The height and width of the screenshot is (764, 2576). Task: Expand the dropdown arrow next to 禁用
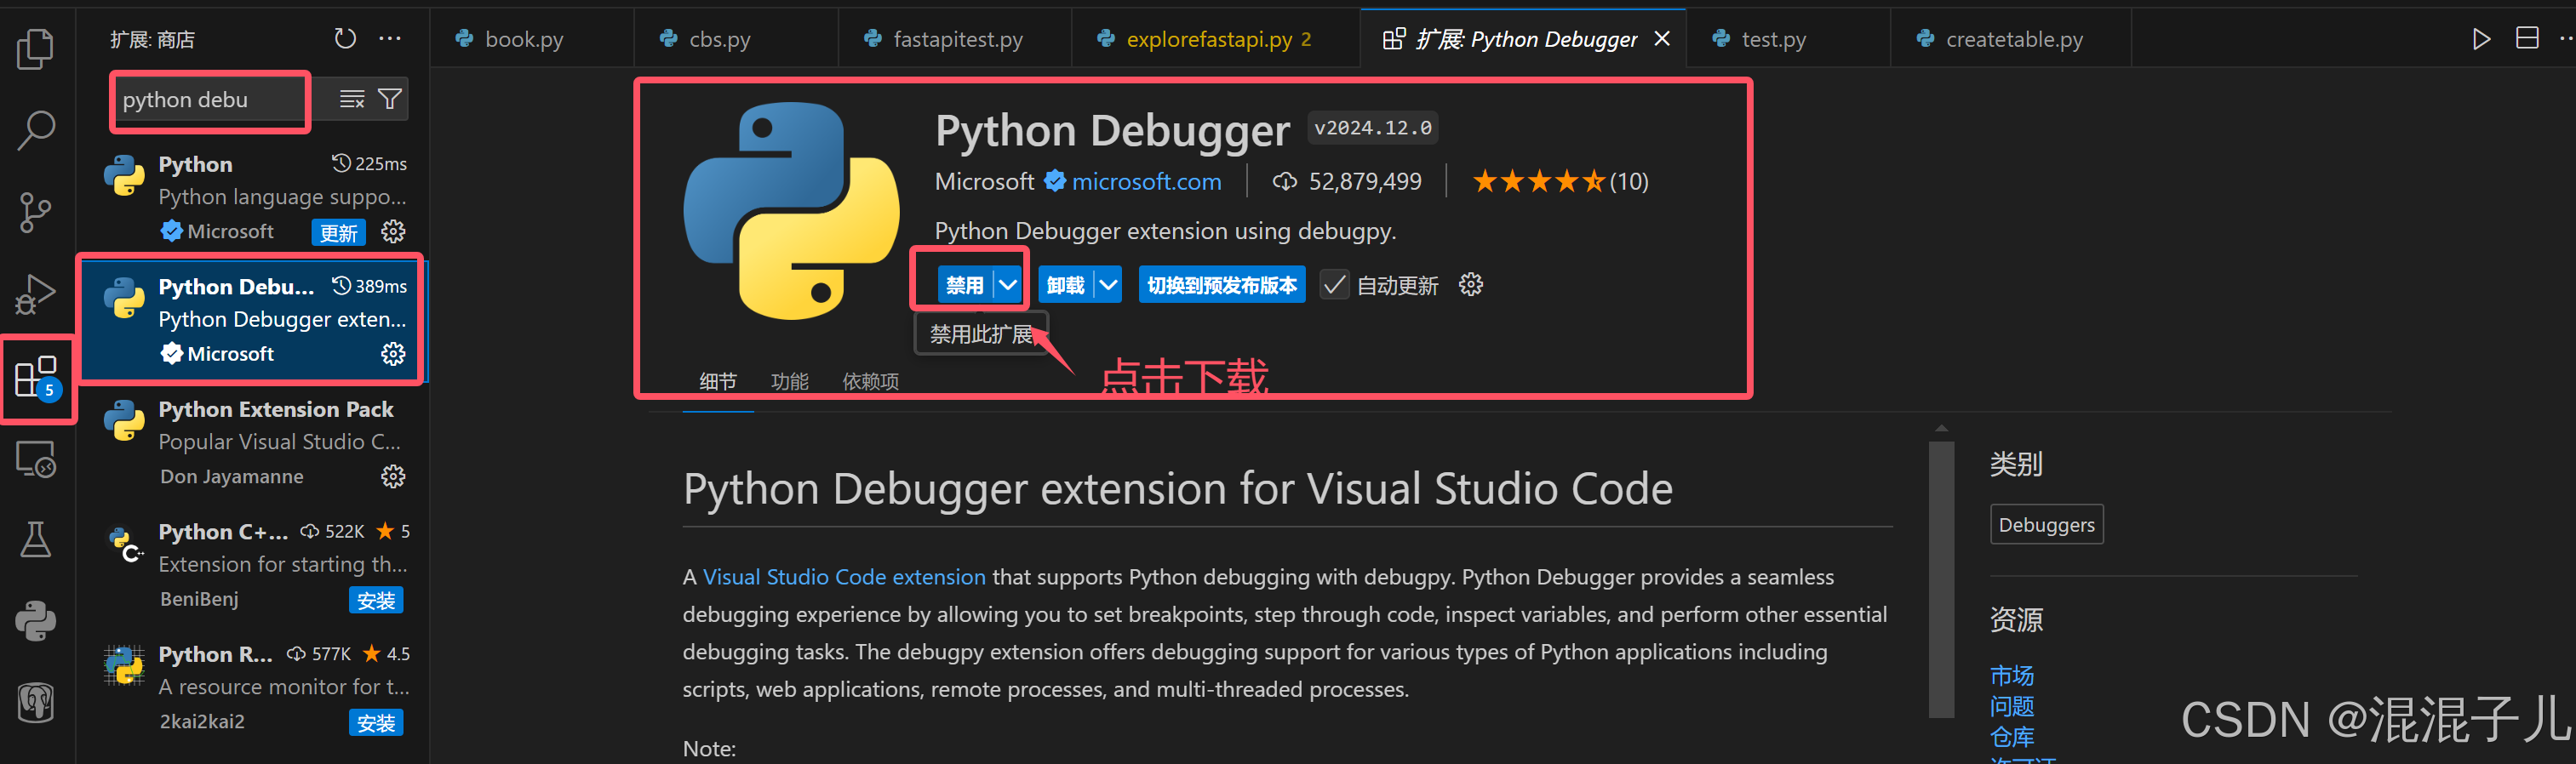click(x=1007, y=285)
